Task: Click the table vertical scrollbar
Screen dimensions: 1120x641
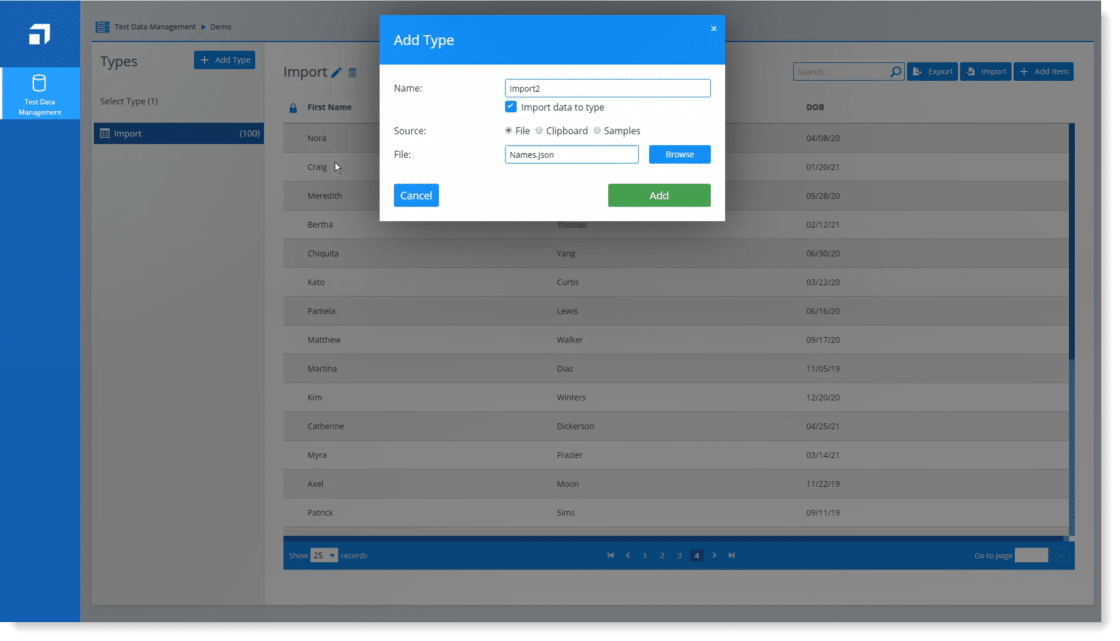Action: click(1071, 243)
